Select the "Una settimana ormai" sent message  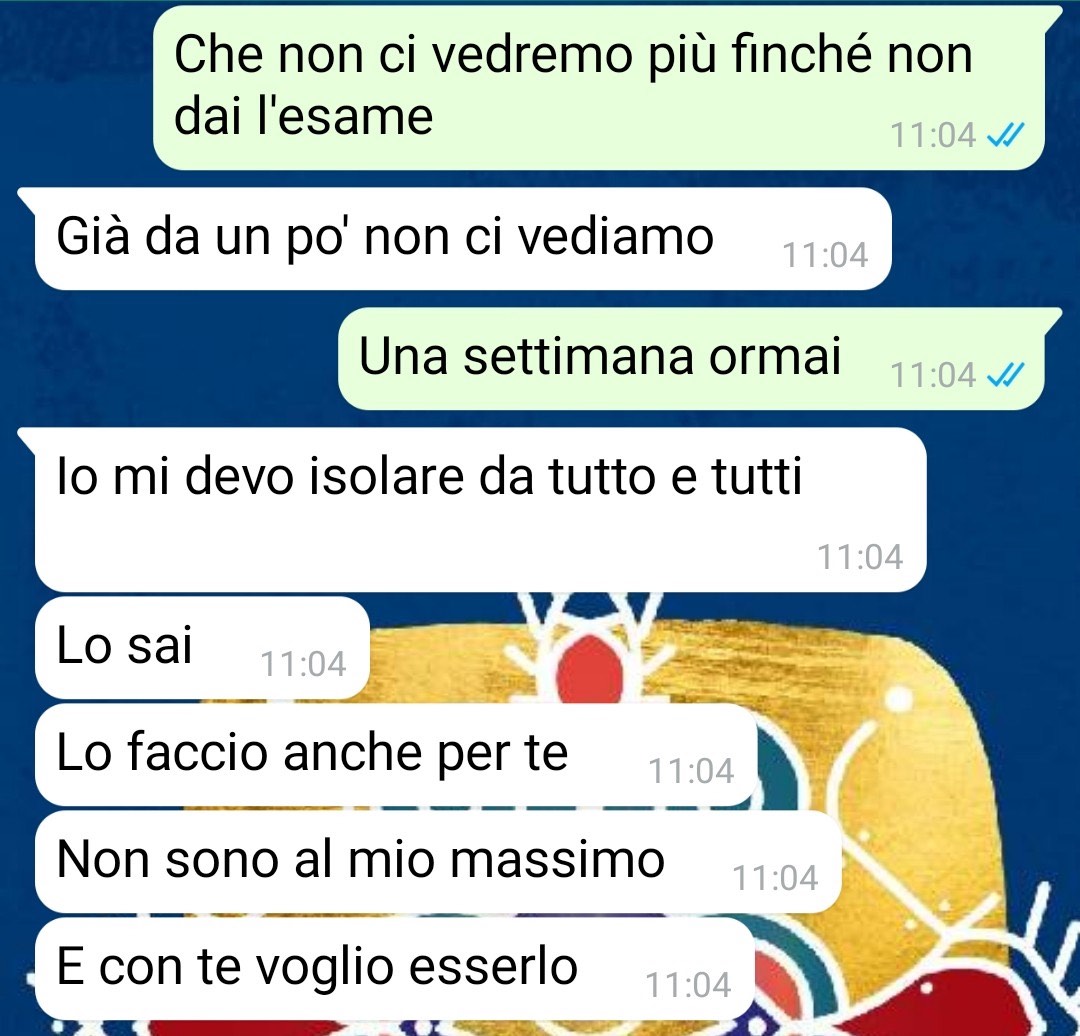[x=692, y=358]
